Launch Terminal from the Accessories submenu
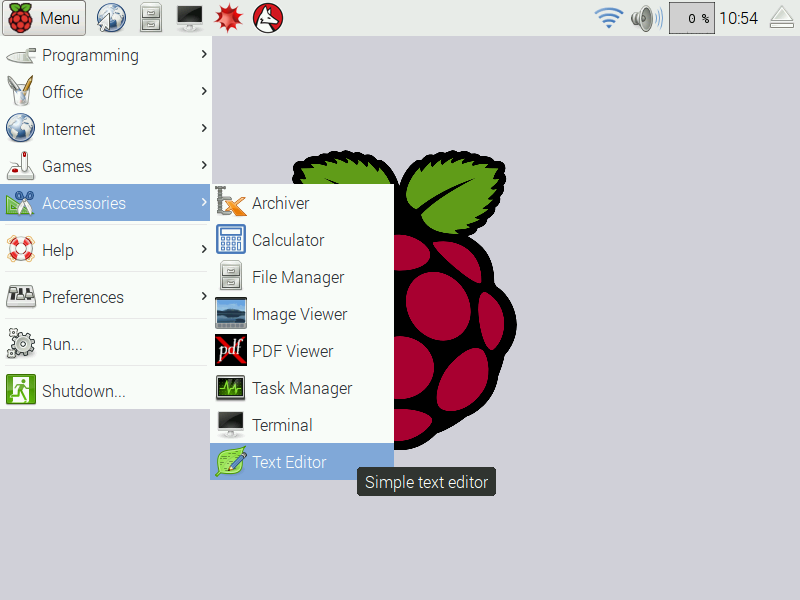Image resolution: width=800 pixels, height=600 pixels. (x=302, y=424)
